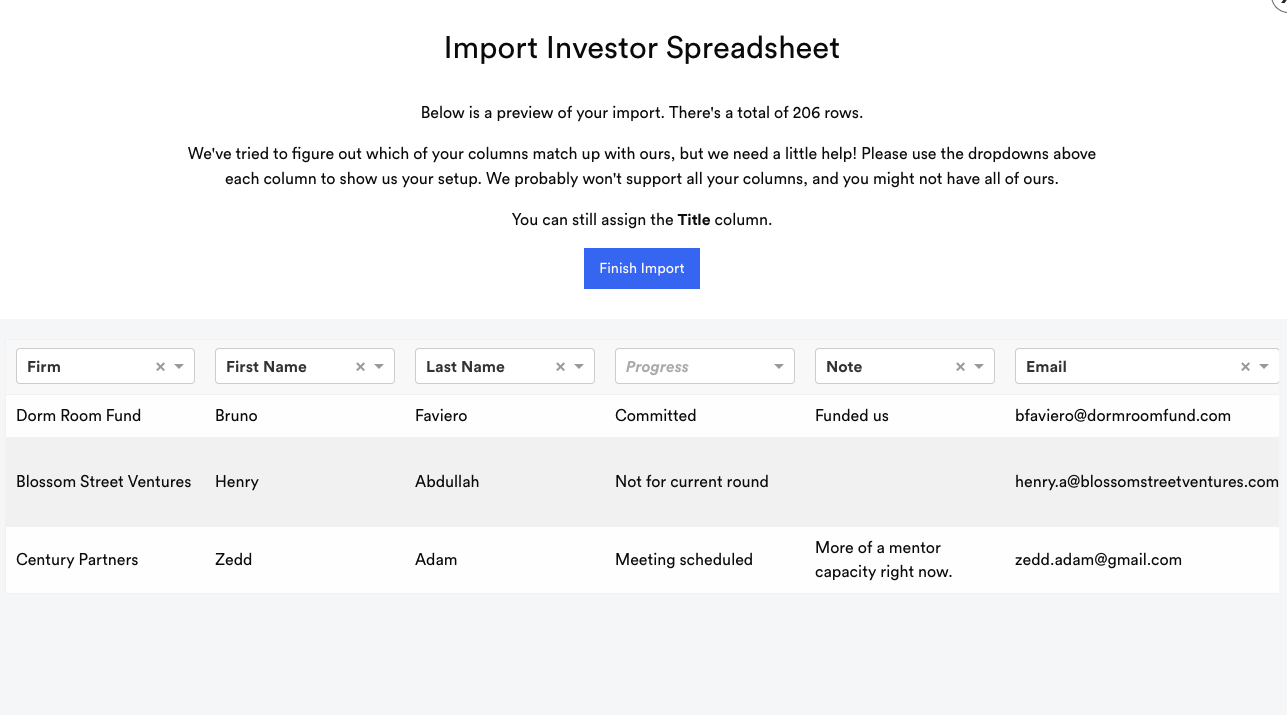Viewport: 1287px width, 715px height.
Task: Expand the Note column dropdown arrow
Action: click(979, 367)
